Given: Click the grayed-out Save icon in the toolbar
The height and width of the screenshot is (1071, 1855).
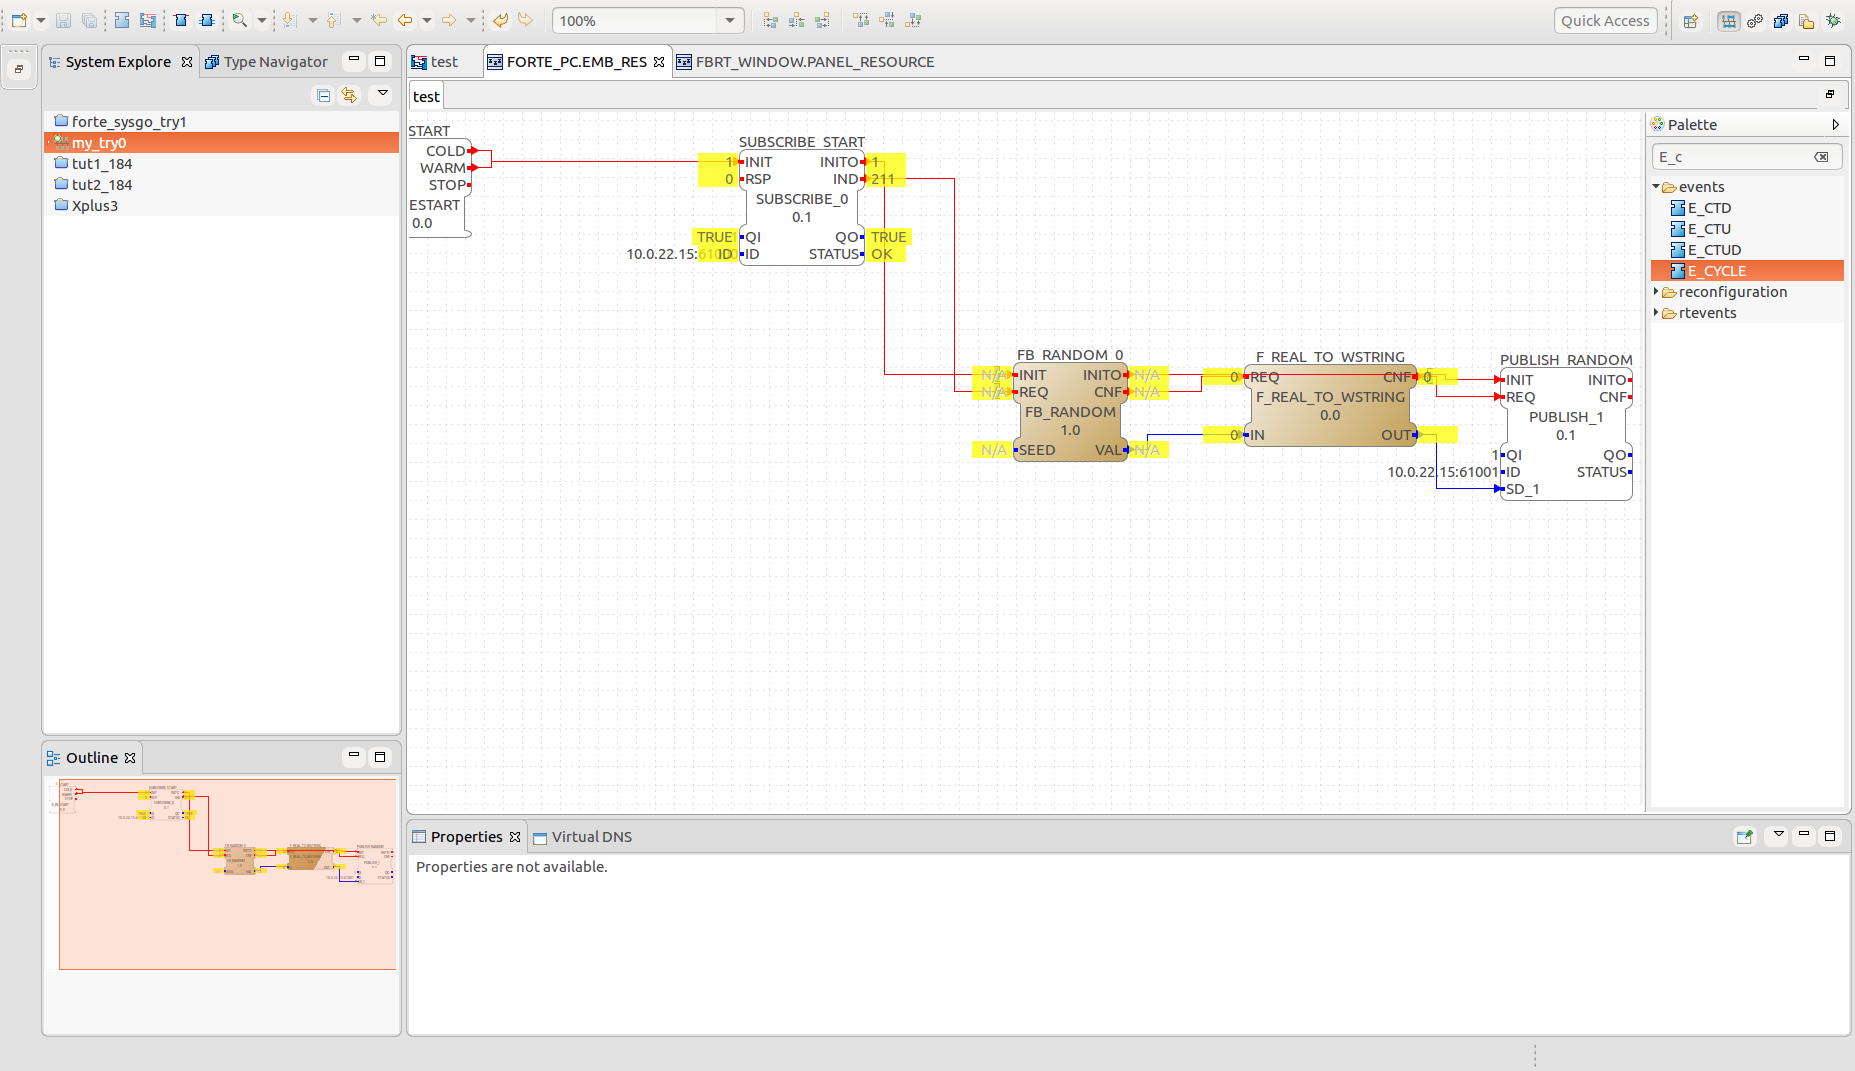Looking at the screenshot, I should pos(63,20).
